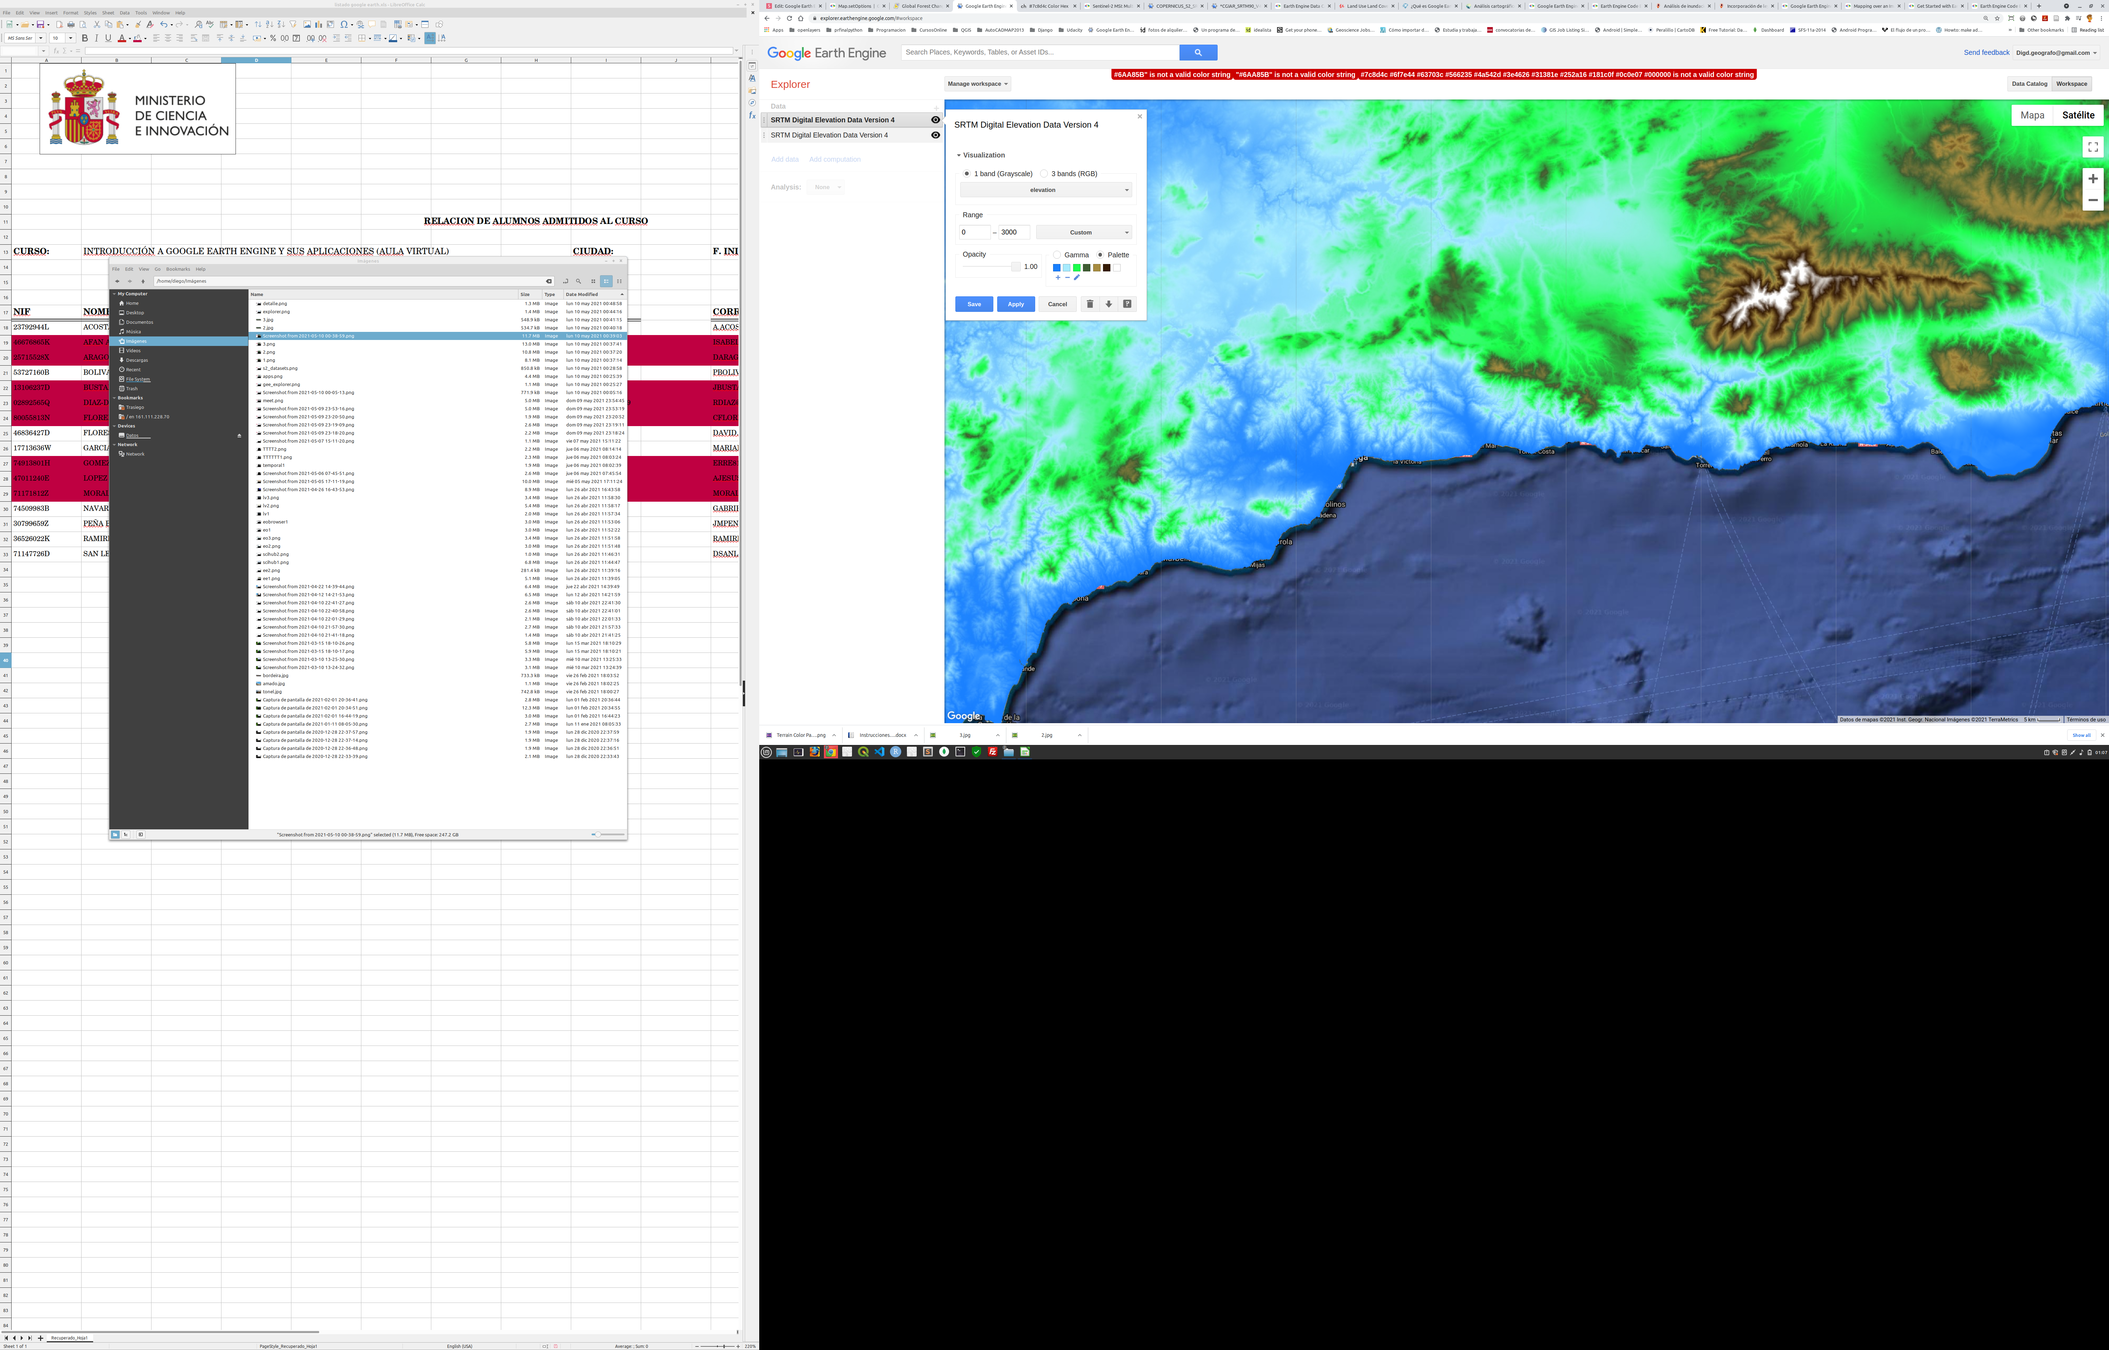
Task: Expand the Manage workspace dropdown
Action: tap(977, 84)
